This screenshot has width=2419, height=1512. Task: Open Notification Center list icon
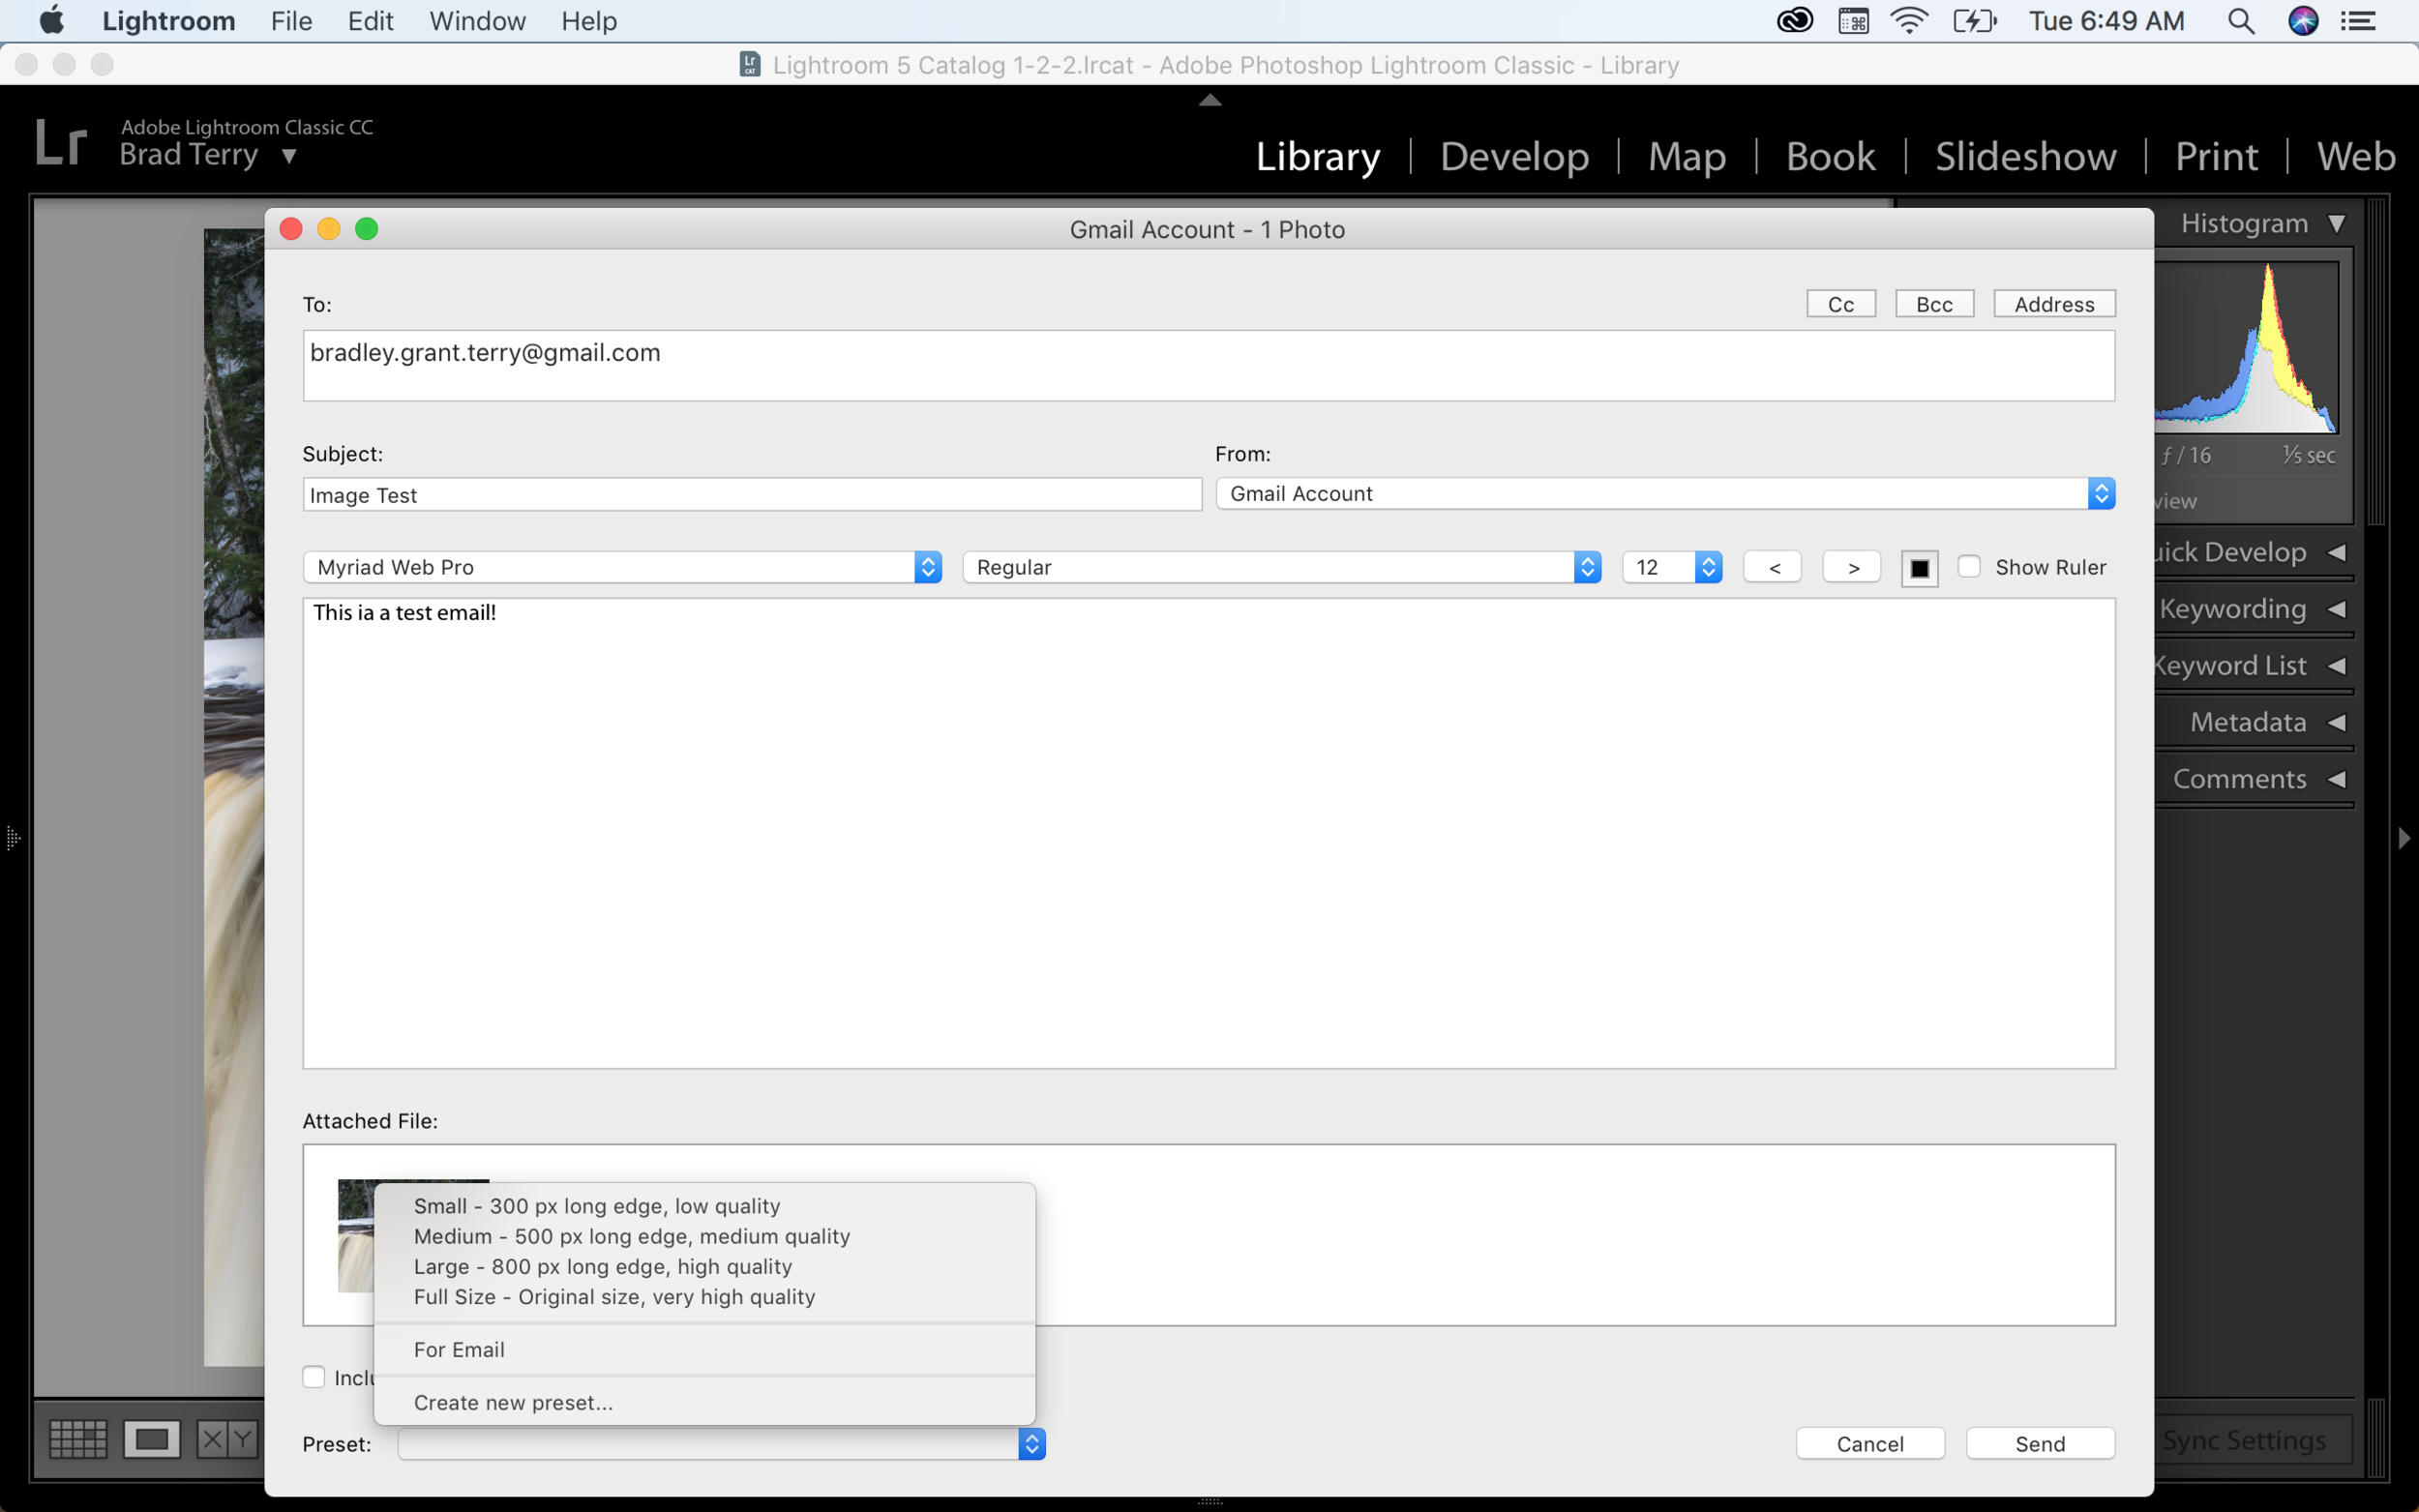2359,21
